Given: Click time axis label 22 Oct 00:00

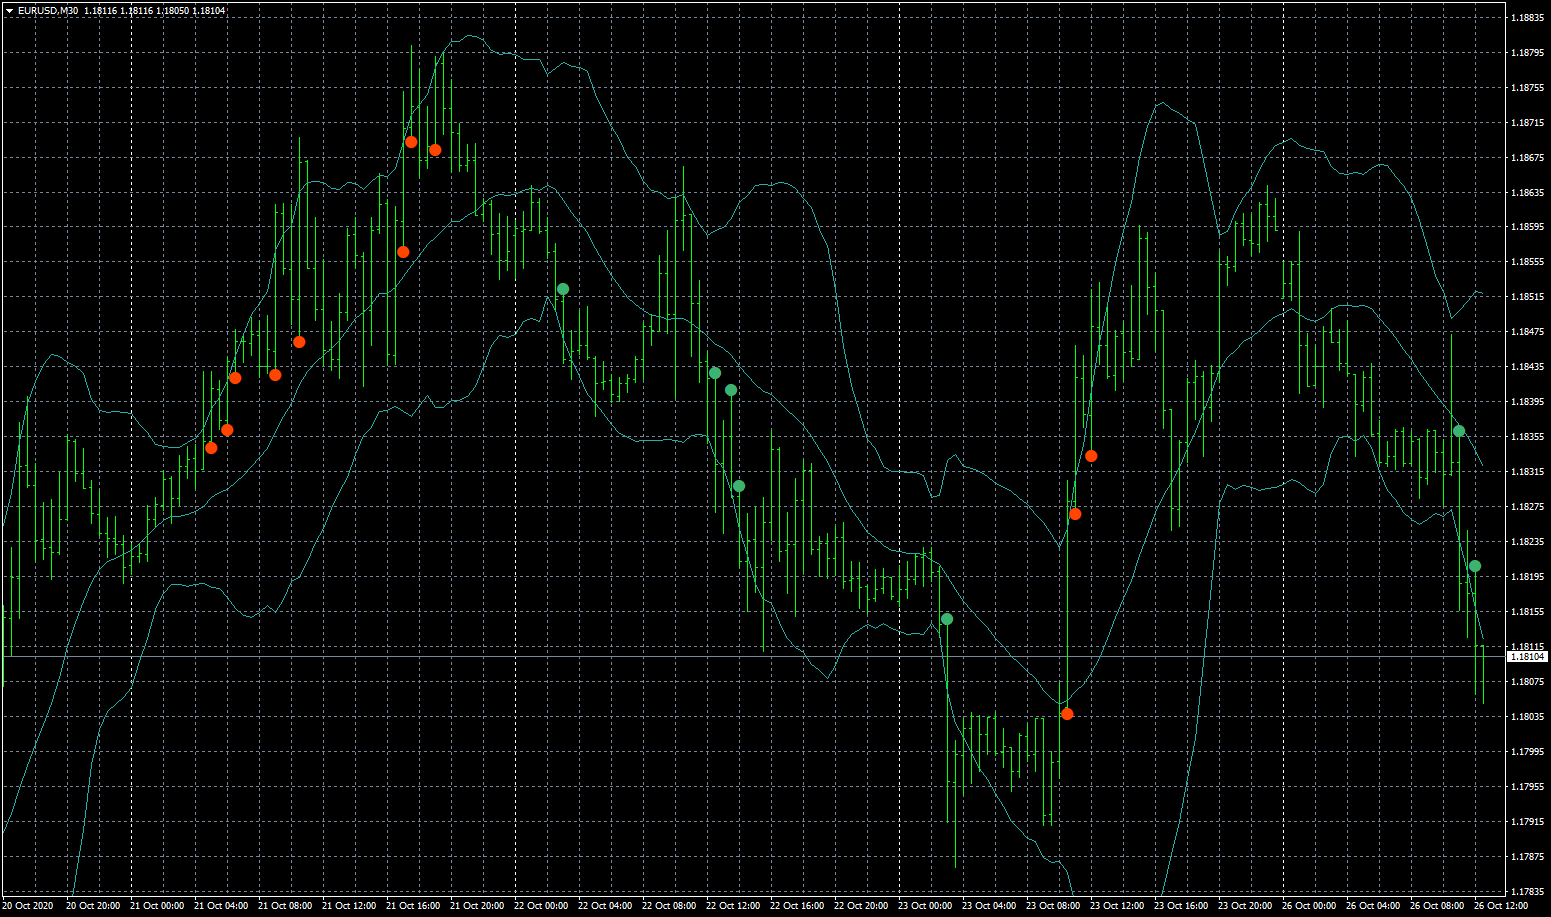Looking at the screenshot, I should (x=541, y=906).
